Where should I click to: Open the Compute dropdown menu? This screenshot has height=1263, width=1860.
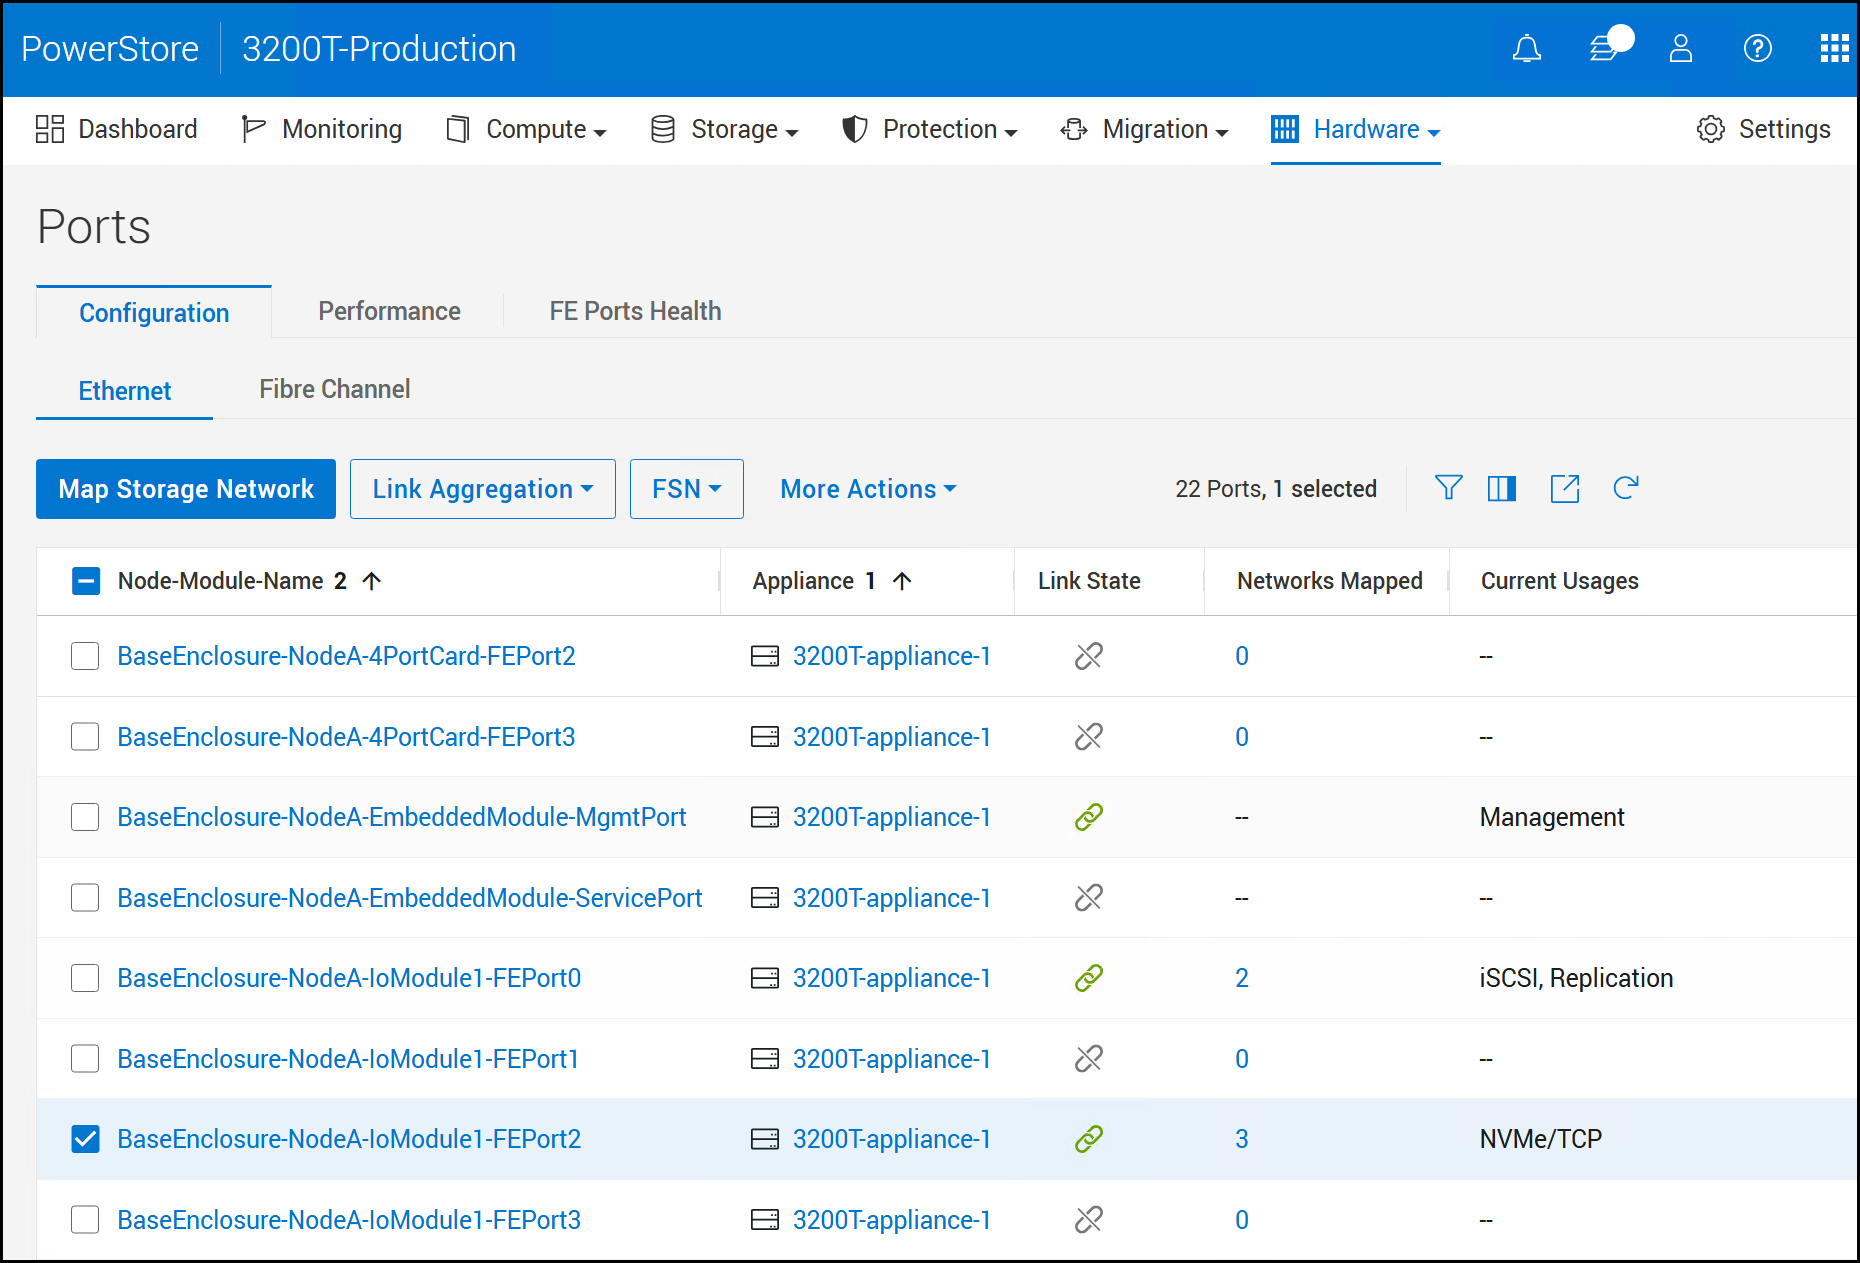pos(527,130)
